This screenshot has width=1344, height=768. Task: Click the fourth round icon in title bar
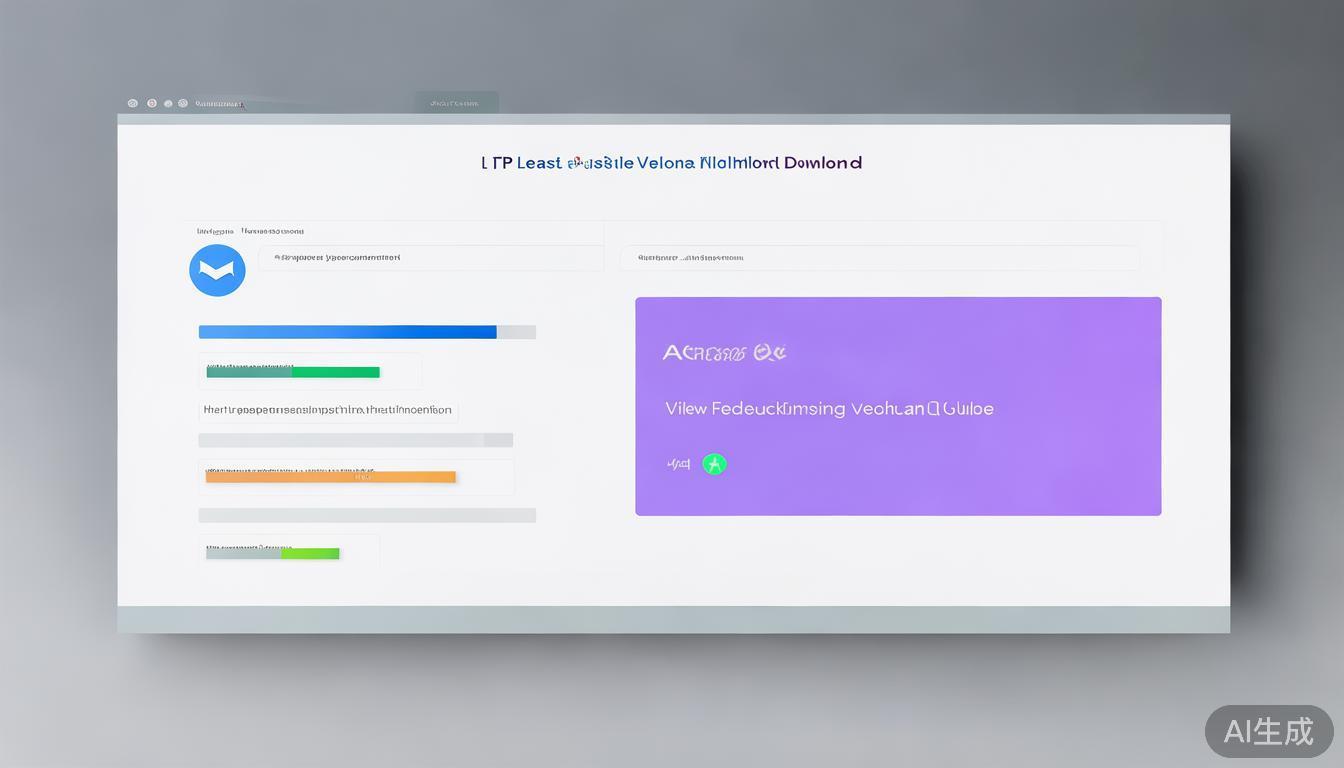click(x=183, y=103)
